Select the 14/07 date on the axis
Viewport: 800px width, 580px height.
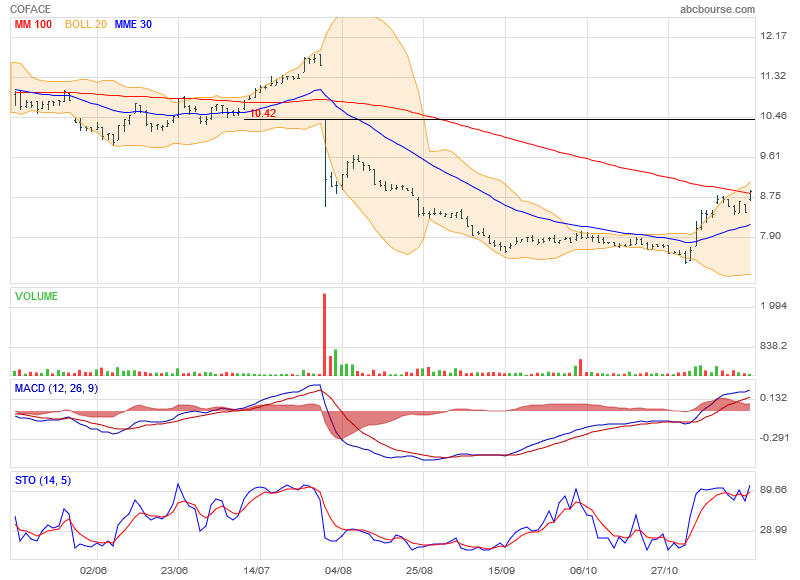(258, 570)
